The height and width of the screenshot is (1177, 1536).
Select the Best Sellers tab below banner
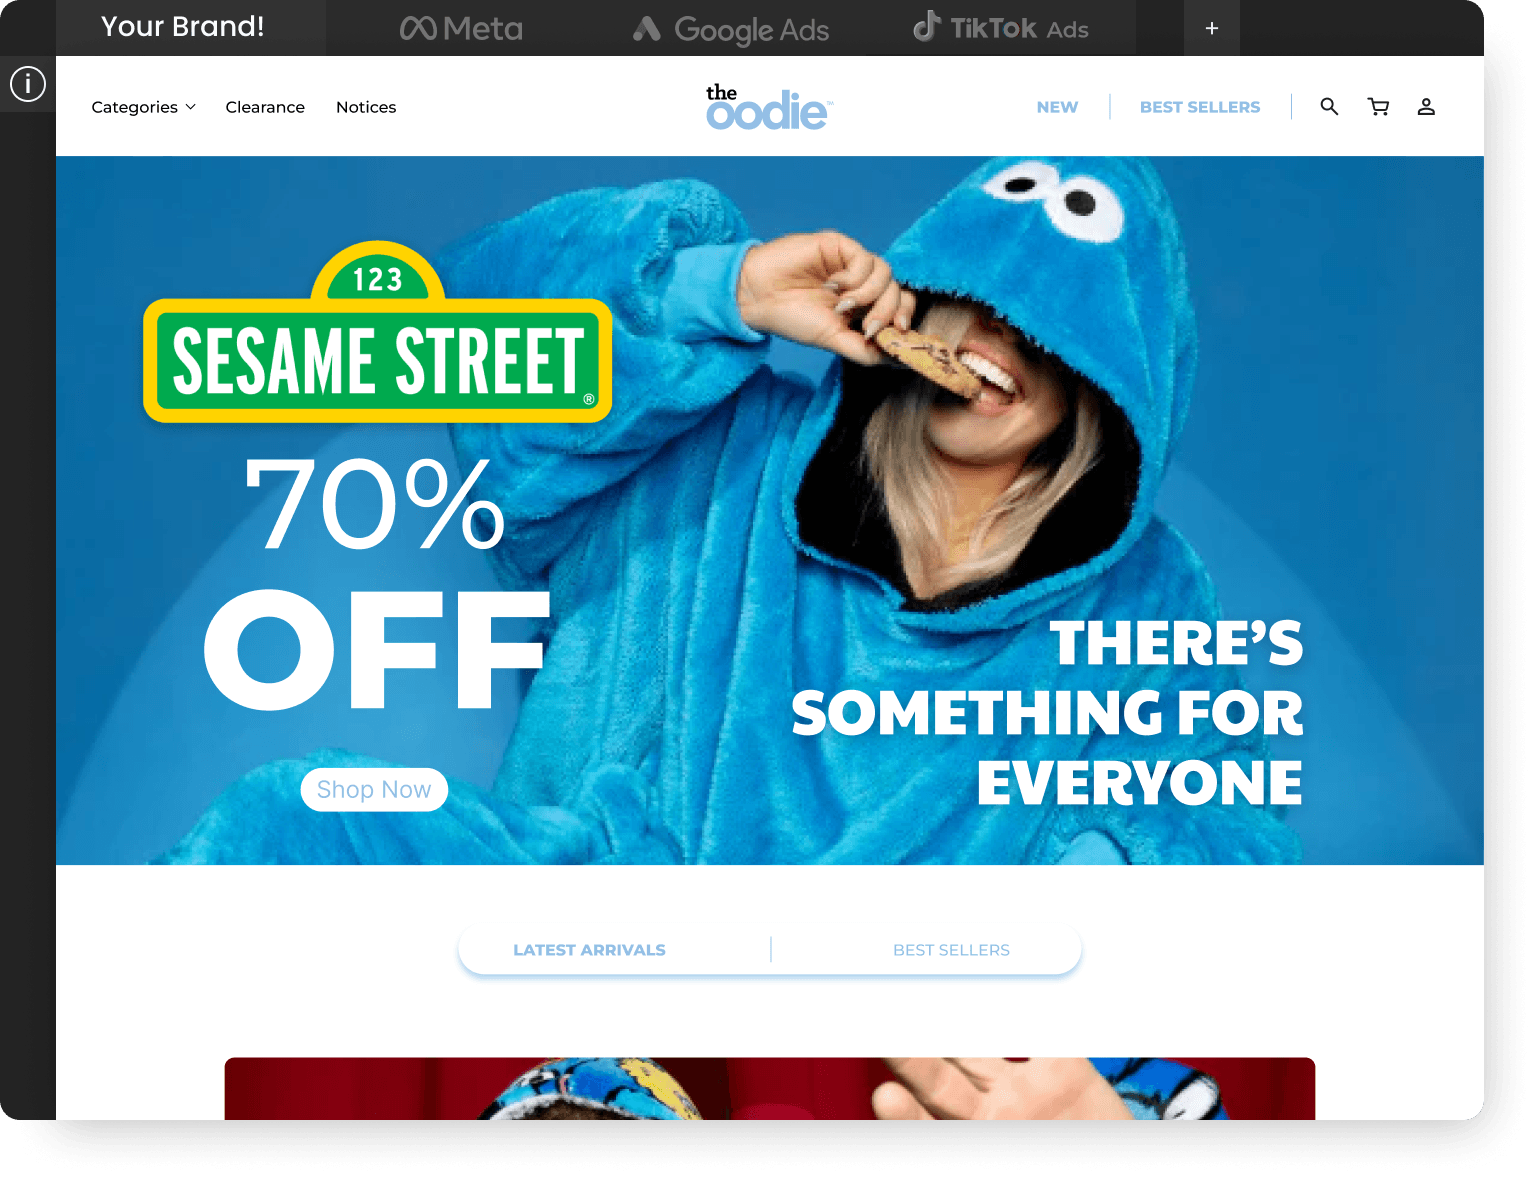click(x=951, y=950)
